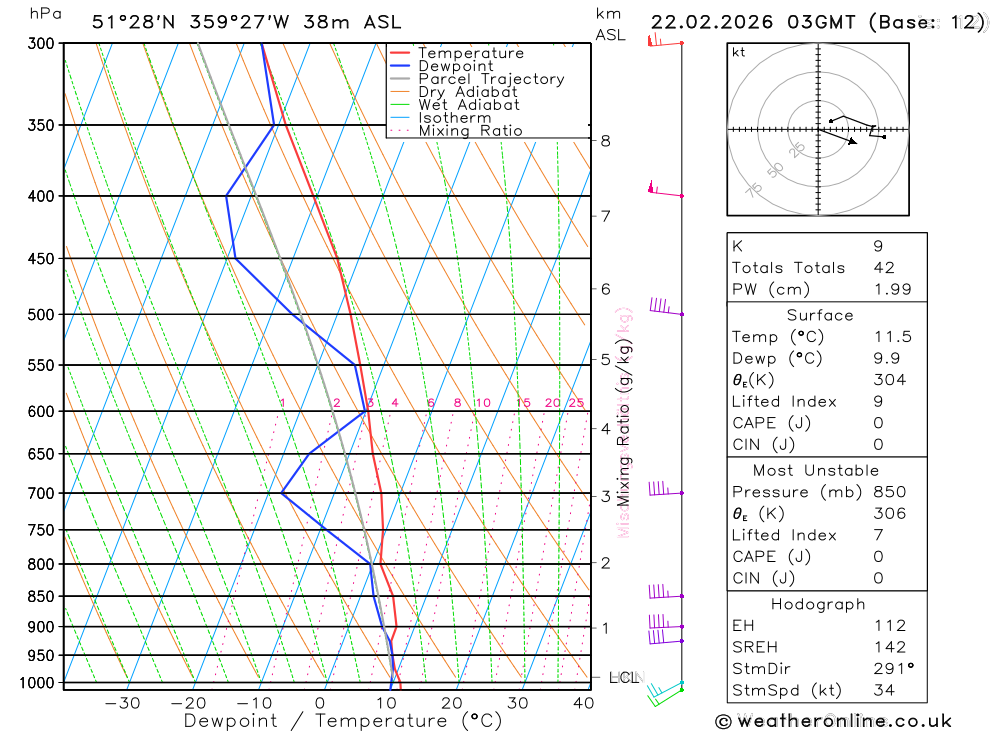Select Wet Adiabat legend label
Viewport: 1000px width, 733px height.
(x=469, y=105)
